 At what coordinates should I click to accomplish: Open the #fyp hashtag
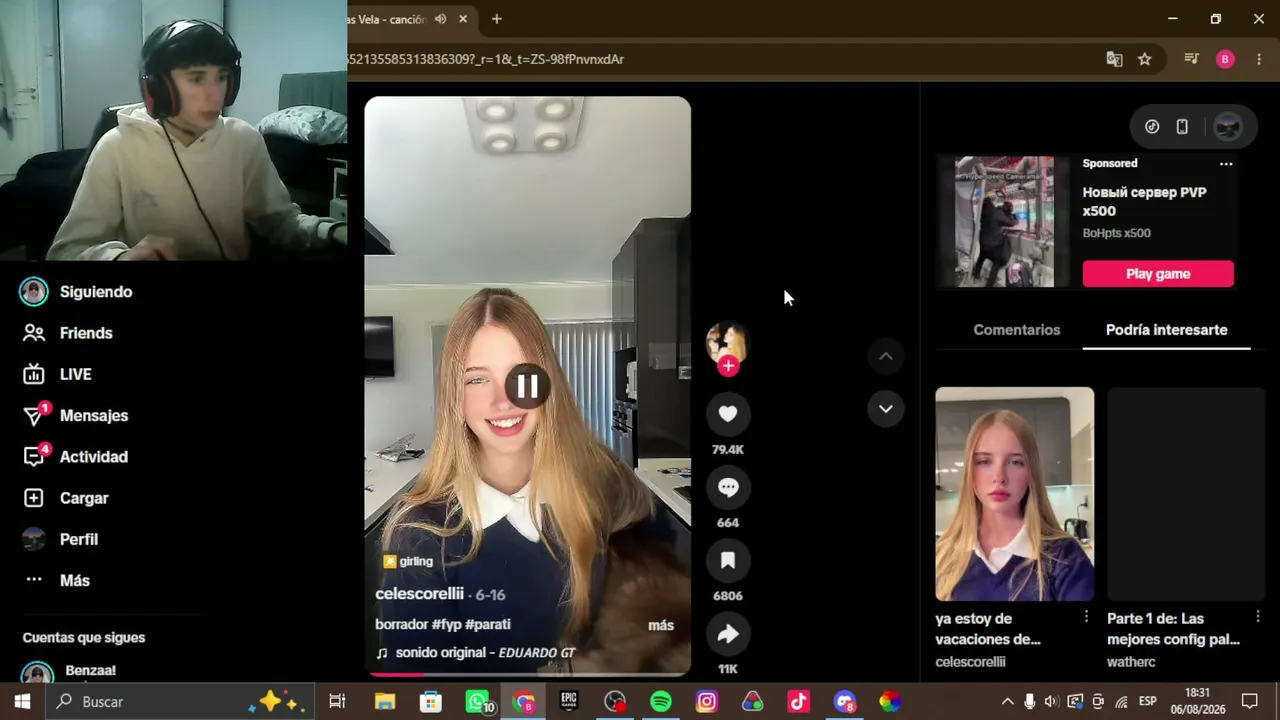pyautogui.click(x=448, y=624)
